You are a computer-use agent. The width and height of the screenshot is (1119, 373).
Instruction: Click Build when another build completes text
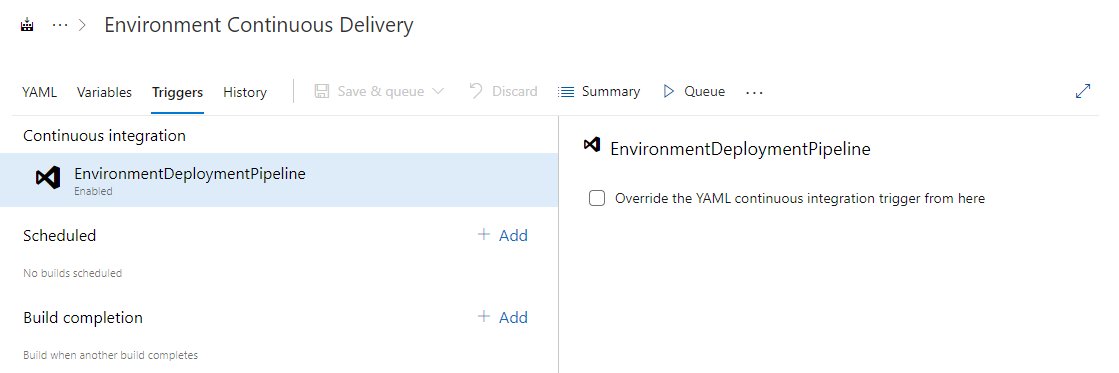(111, 355)
